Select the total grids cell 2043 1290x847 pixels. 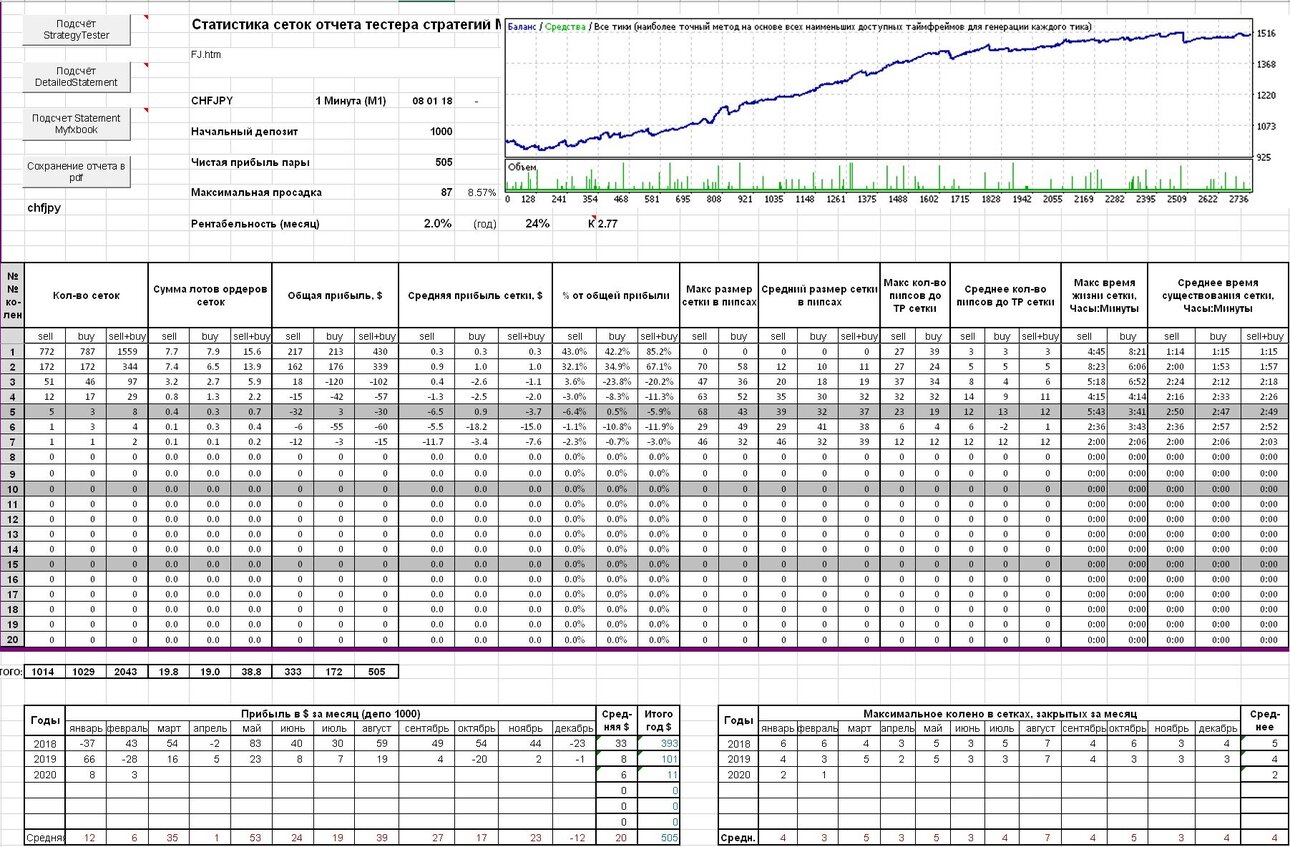pyautogui.click(x=127, y=672)
